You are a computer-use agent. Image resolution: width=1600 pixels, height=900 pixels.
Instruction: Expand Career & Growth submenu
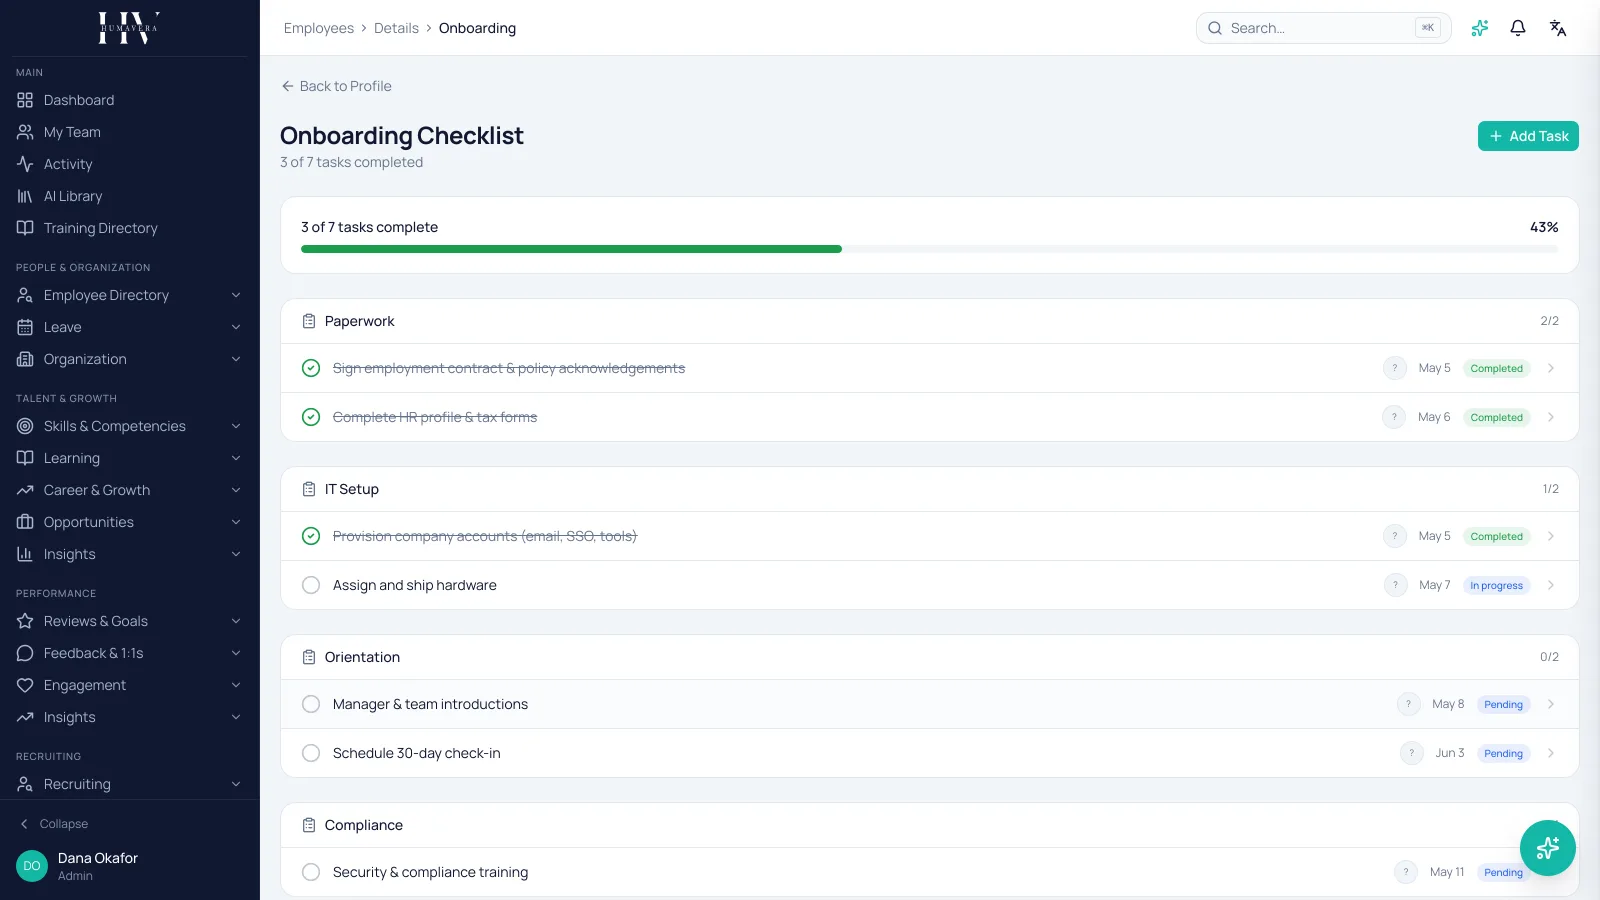coord(236,490)
